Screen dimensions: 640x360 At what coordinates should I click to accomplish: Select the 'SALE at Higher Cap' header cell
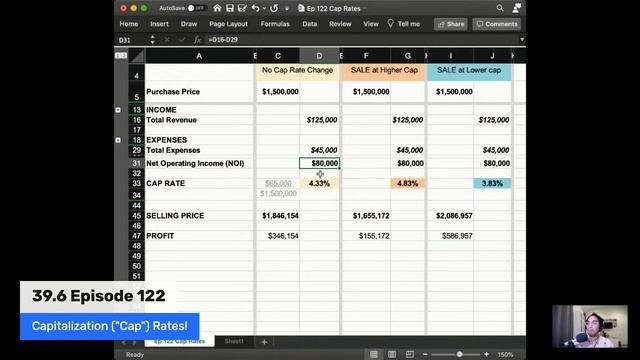pos(384,72)
